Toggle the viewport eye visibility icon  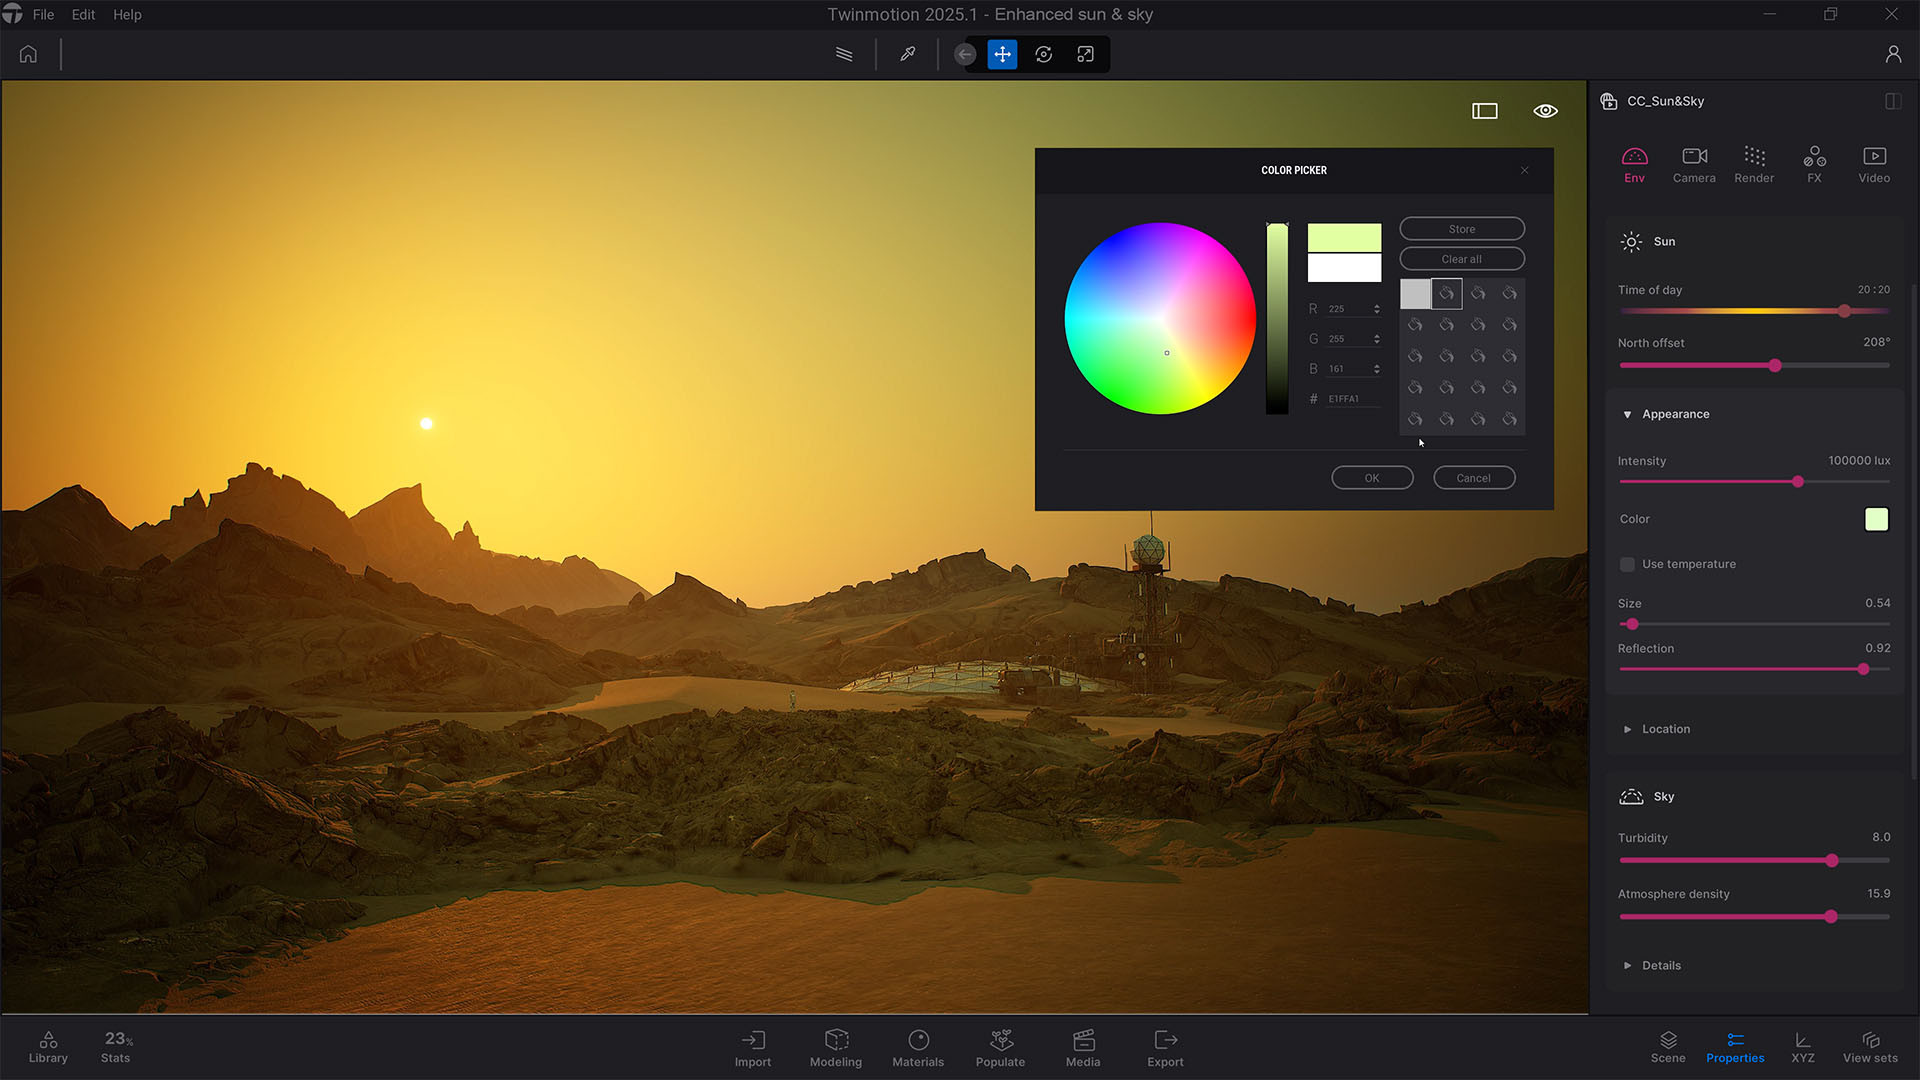click(x=1545, y=111)
